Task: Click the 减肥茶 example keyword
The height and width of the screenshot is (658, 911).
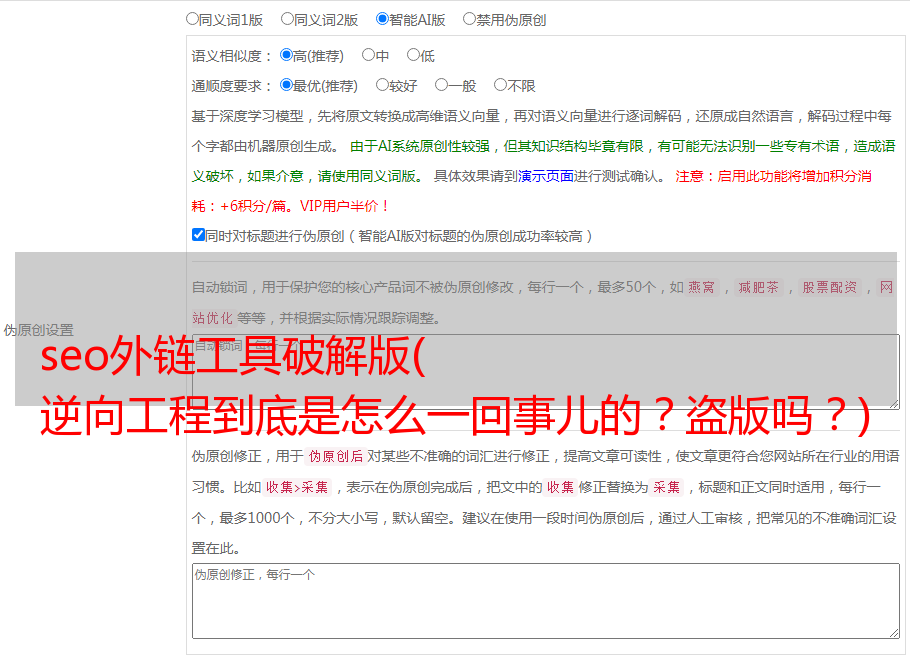Action: pos(758,287)
